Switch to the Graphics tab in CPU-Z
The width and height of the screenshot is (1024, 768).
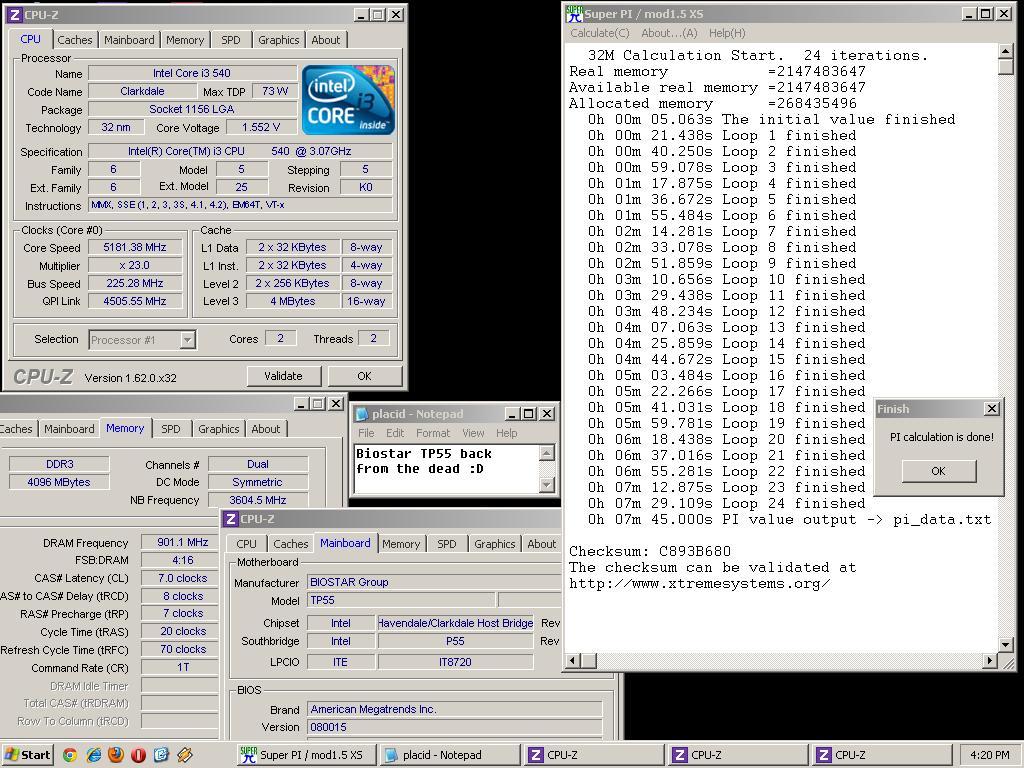tap(278, 40)
